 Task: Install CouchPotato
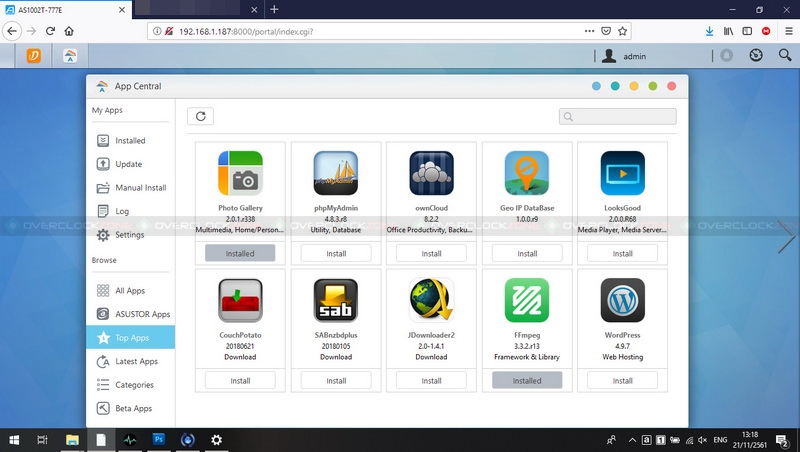(240, 380)
